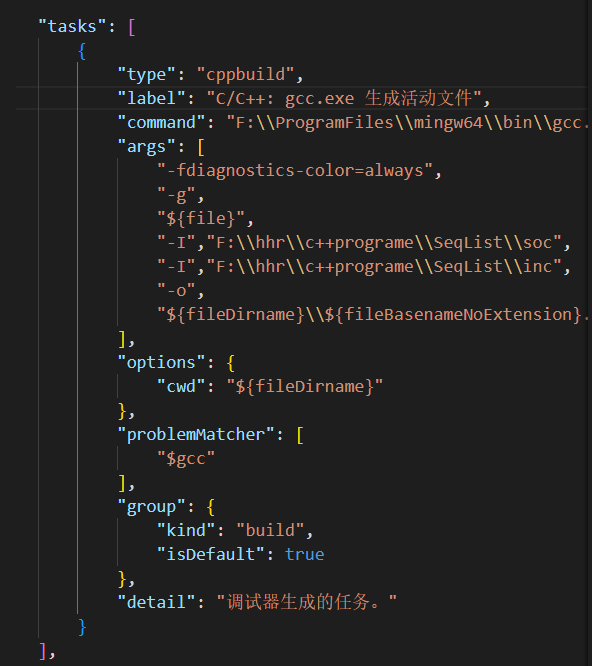
Task: Click the closing blue brace of task object
Action: tap(82, 627)
